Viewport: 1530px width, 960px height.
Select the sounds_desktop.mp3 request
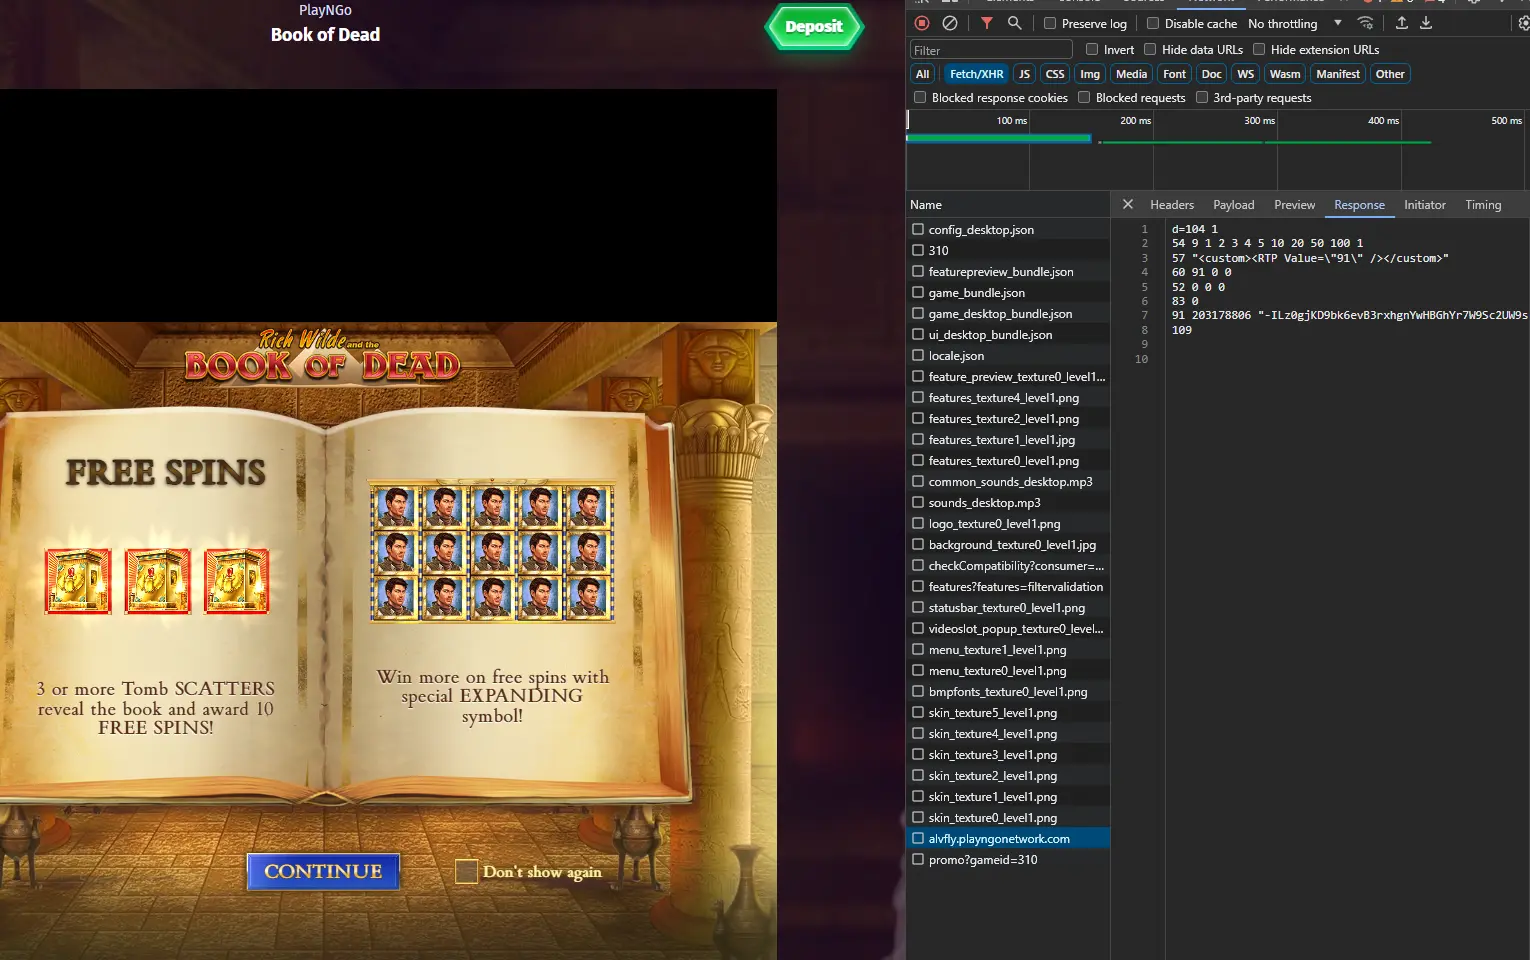1008,502
